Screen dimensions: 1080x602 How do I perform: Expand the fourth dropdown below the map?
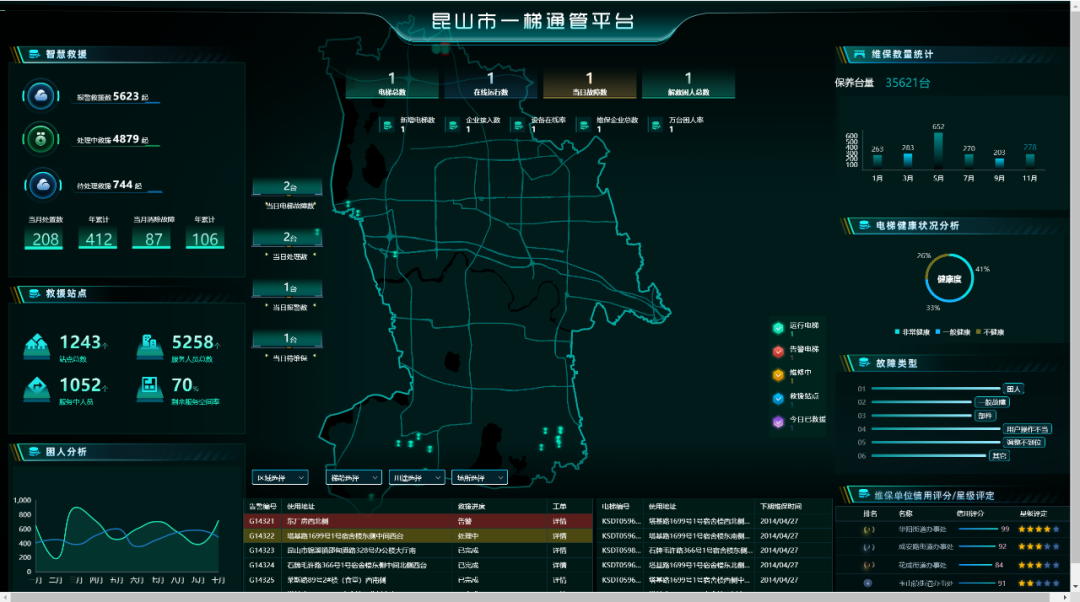(479, 478)
